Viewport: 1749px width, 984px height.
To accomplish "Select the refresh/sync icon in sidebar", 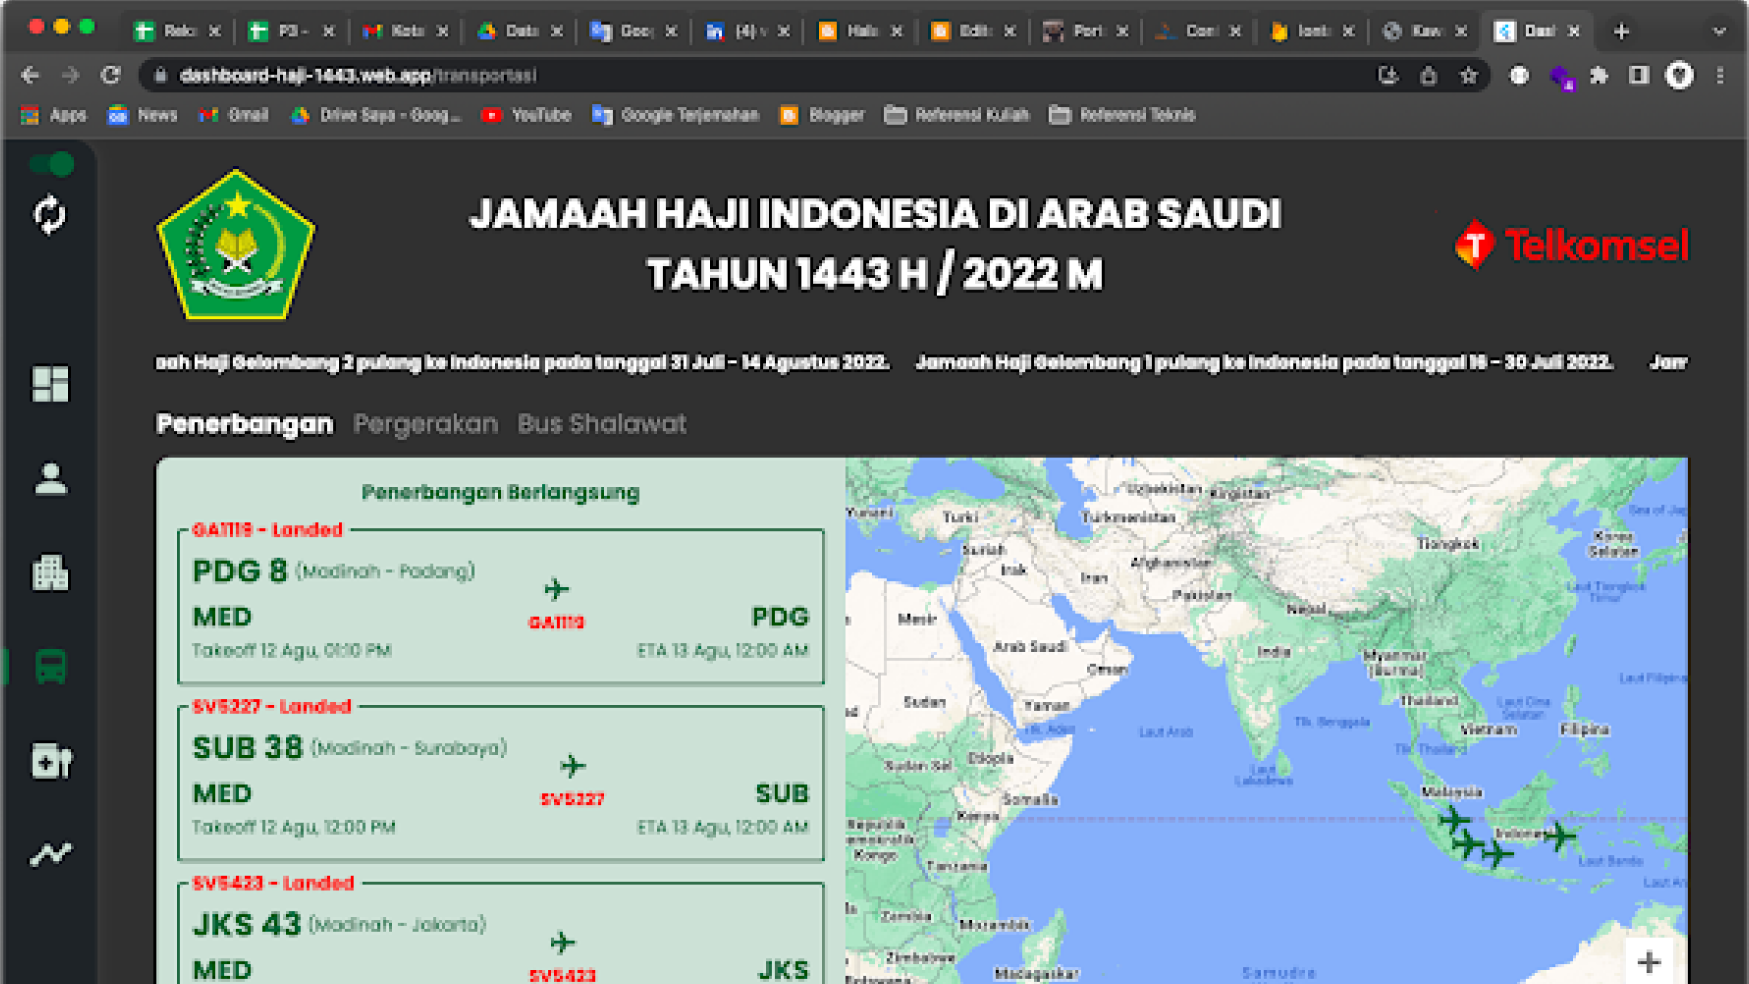I will pos(50,215).
